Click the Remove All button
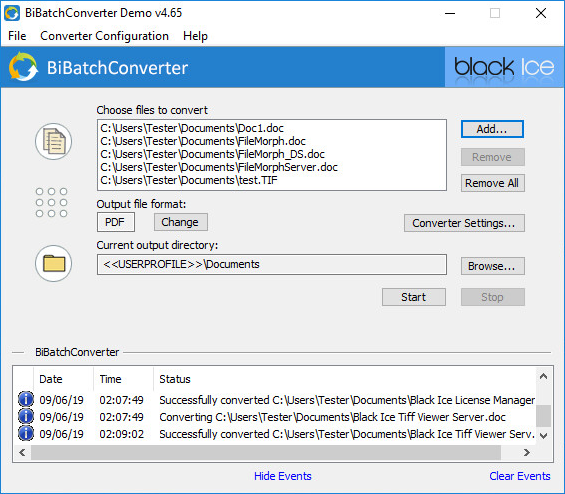565x494 pixels. point(493,183)
